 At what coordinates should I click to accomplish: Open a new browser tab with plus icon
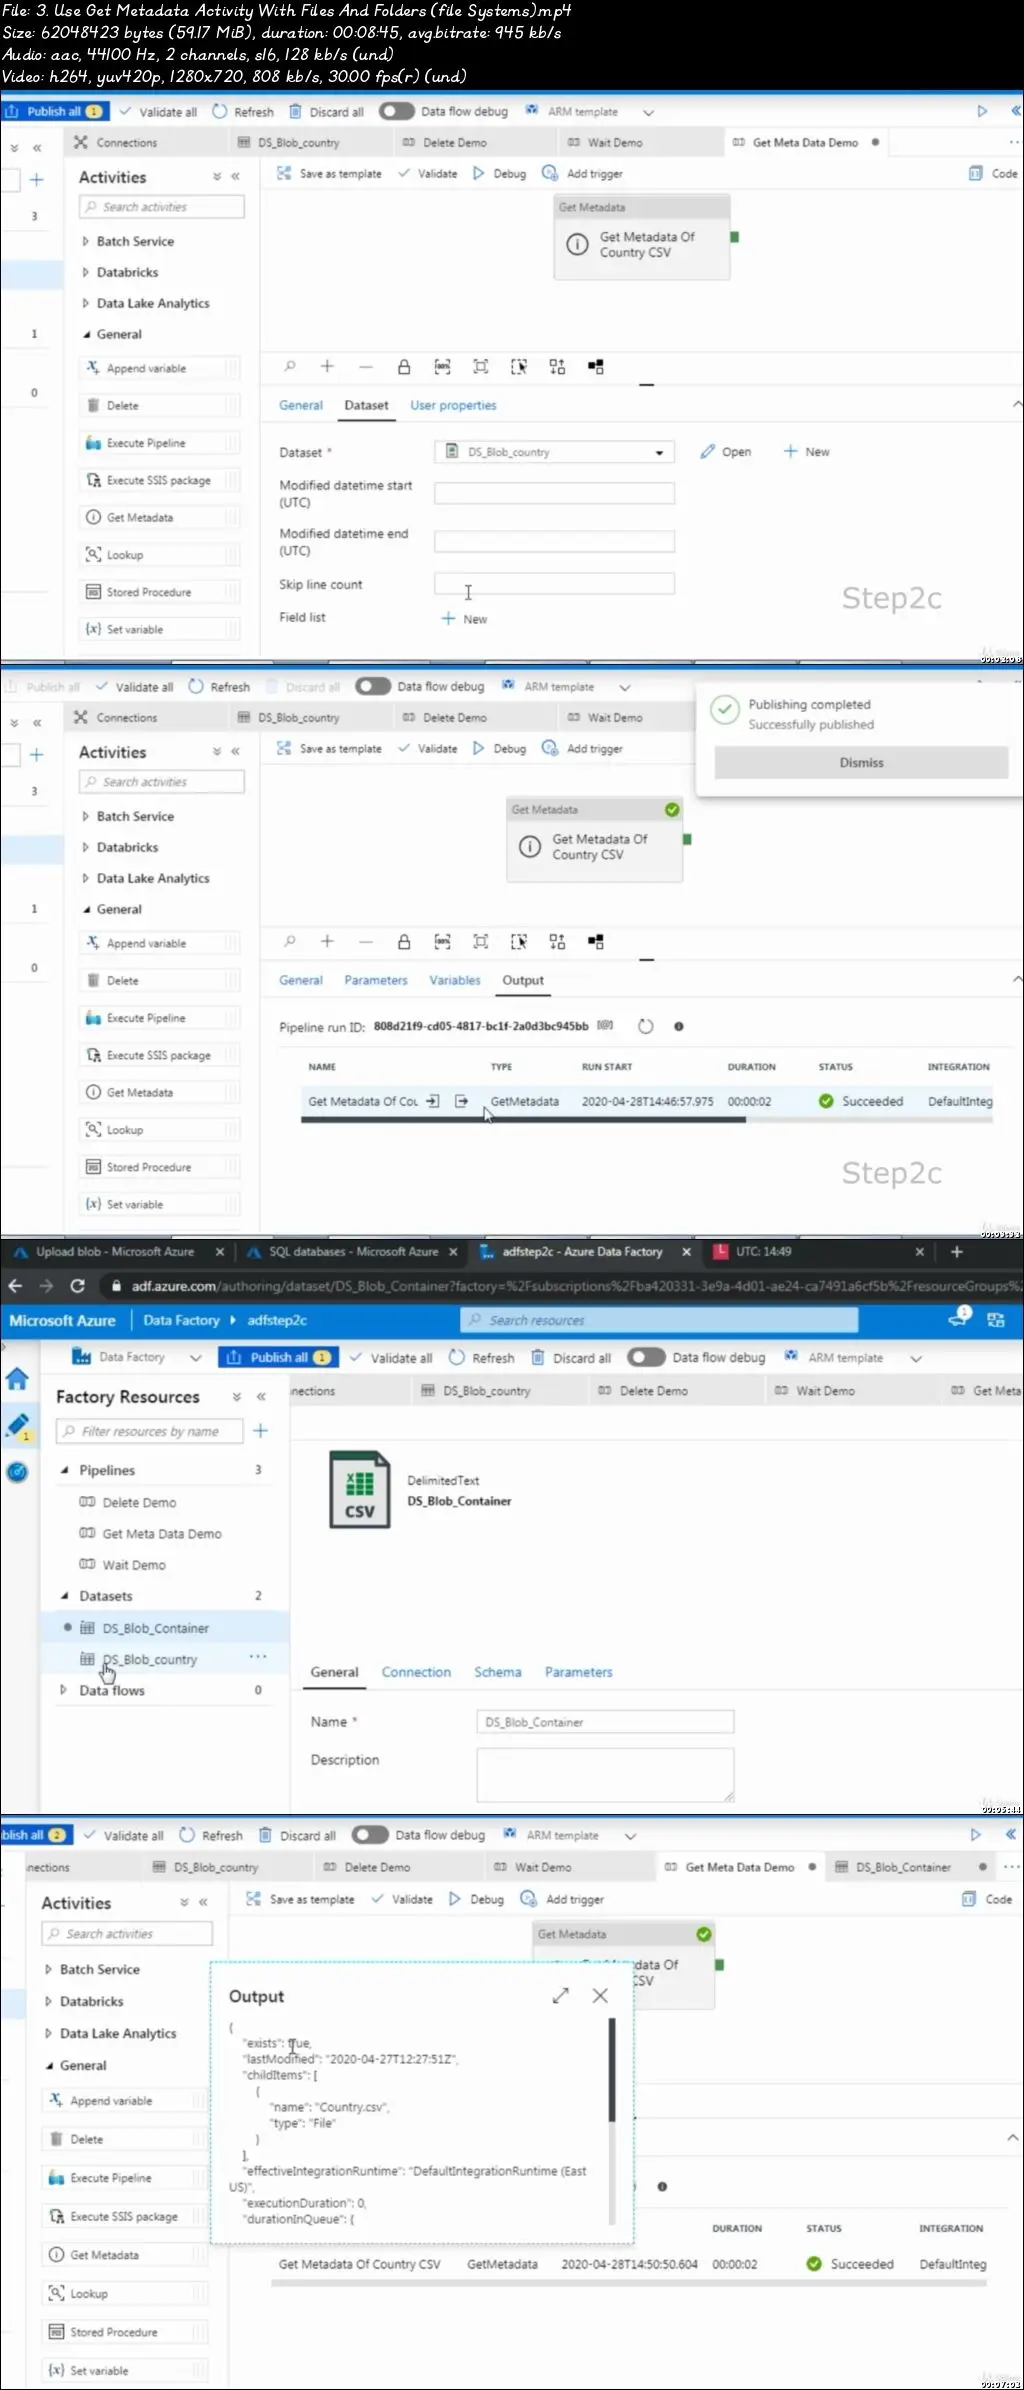pyautogui.click(x=956, y=1252)
